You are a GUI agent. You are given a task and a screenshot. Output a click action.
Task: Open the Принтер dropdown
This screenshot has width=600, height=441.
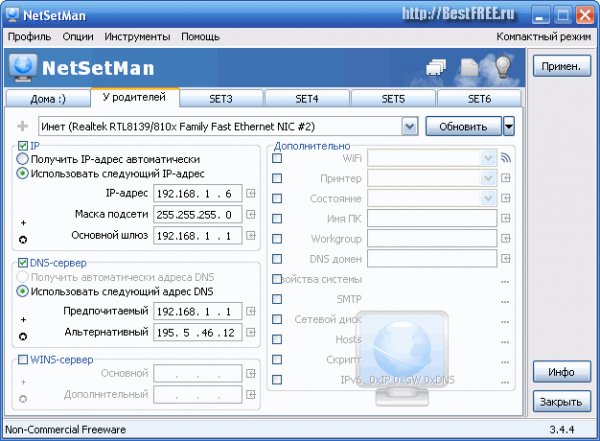(x=488, y=178)
